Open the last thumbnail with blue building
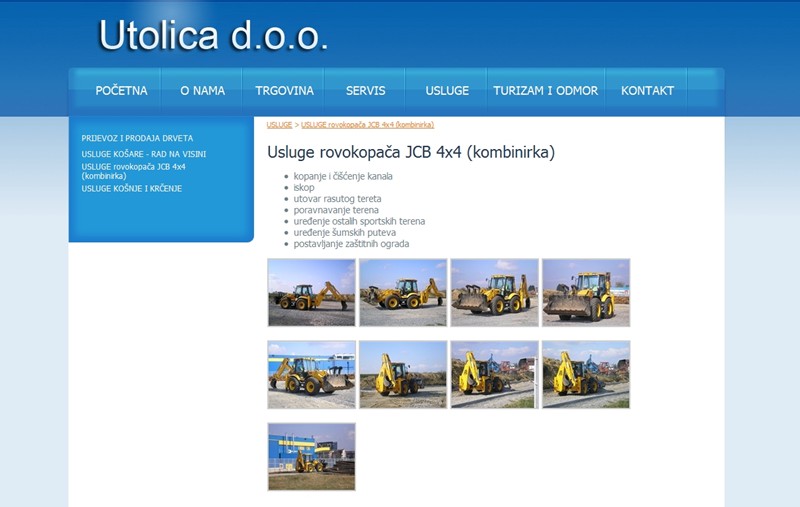 pos(311,457)
